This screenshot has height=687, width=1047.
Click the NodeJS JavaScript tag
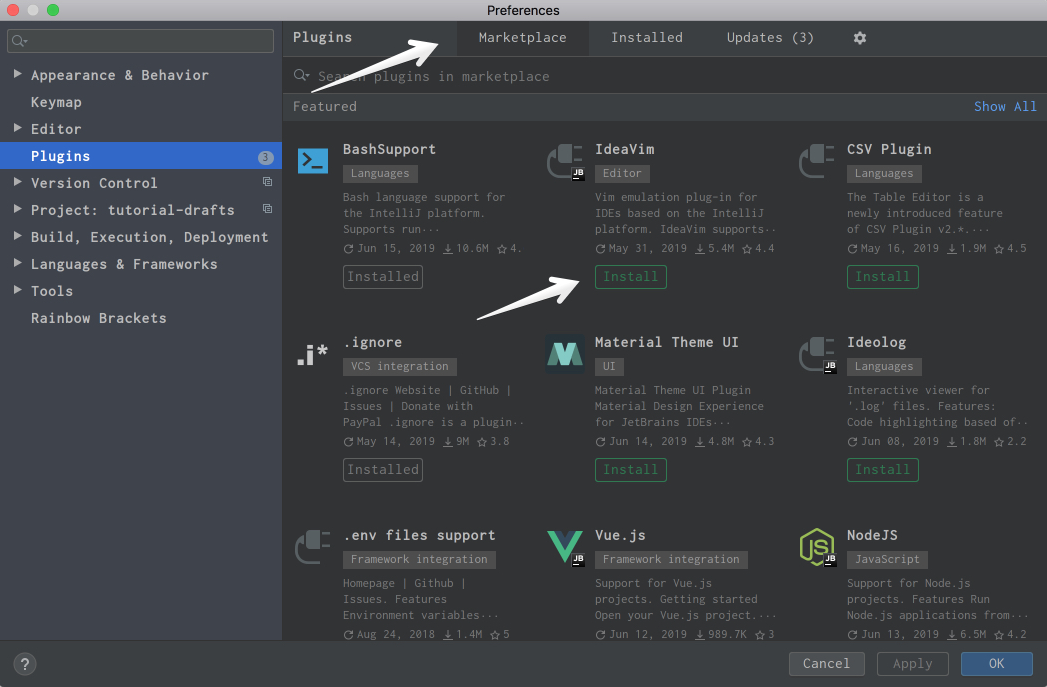[887, 559]
